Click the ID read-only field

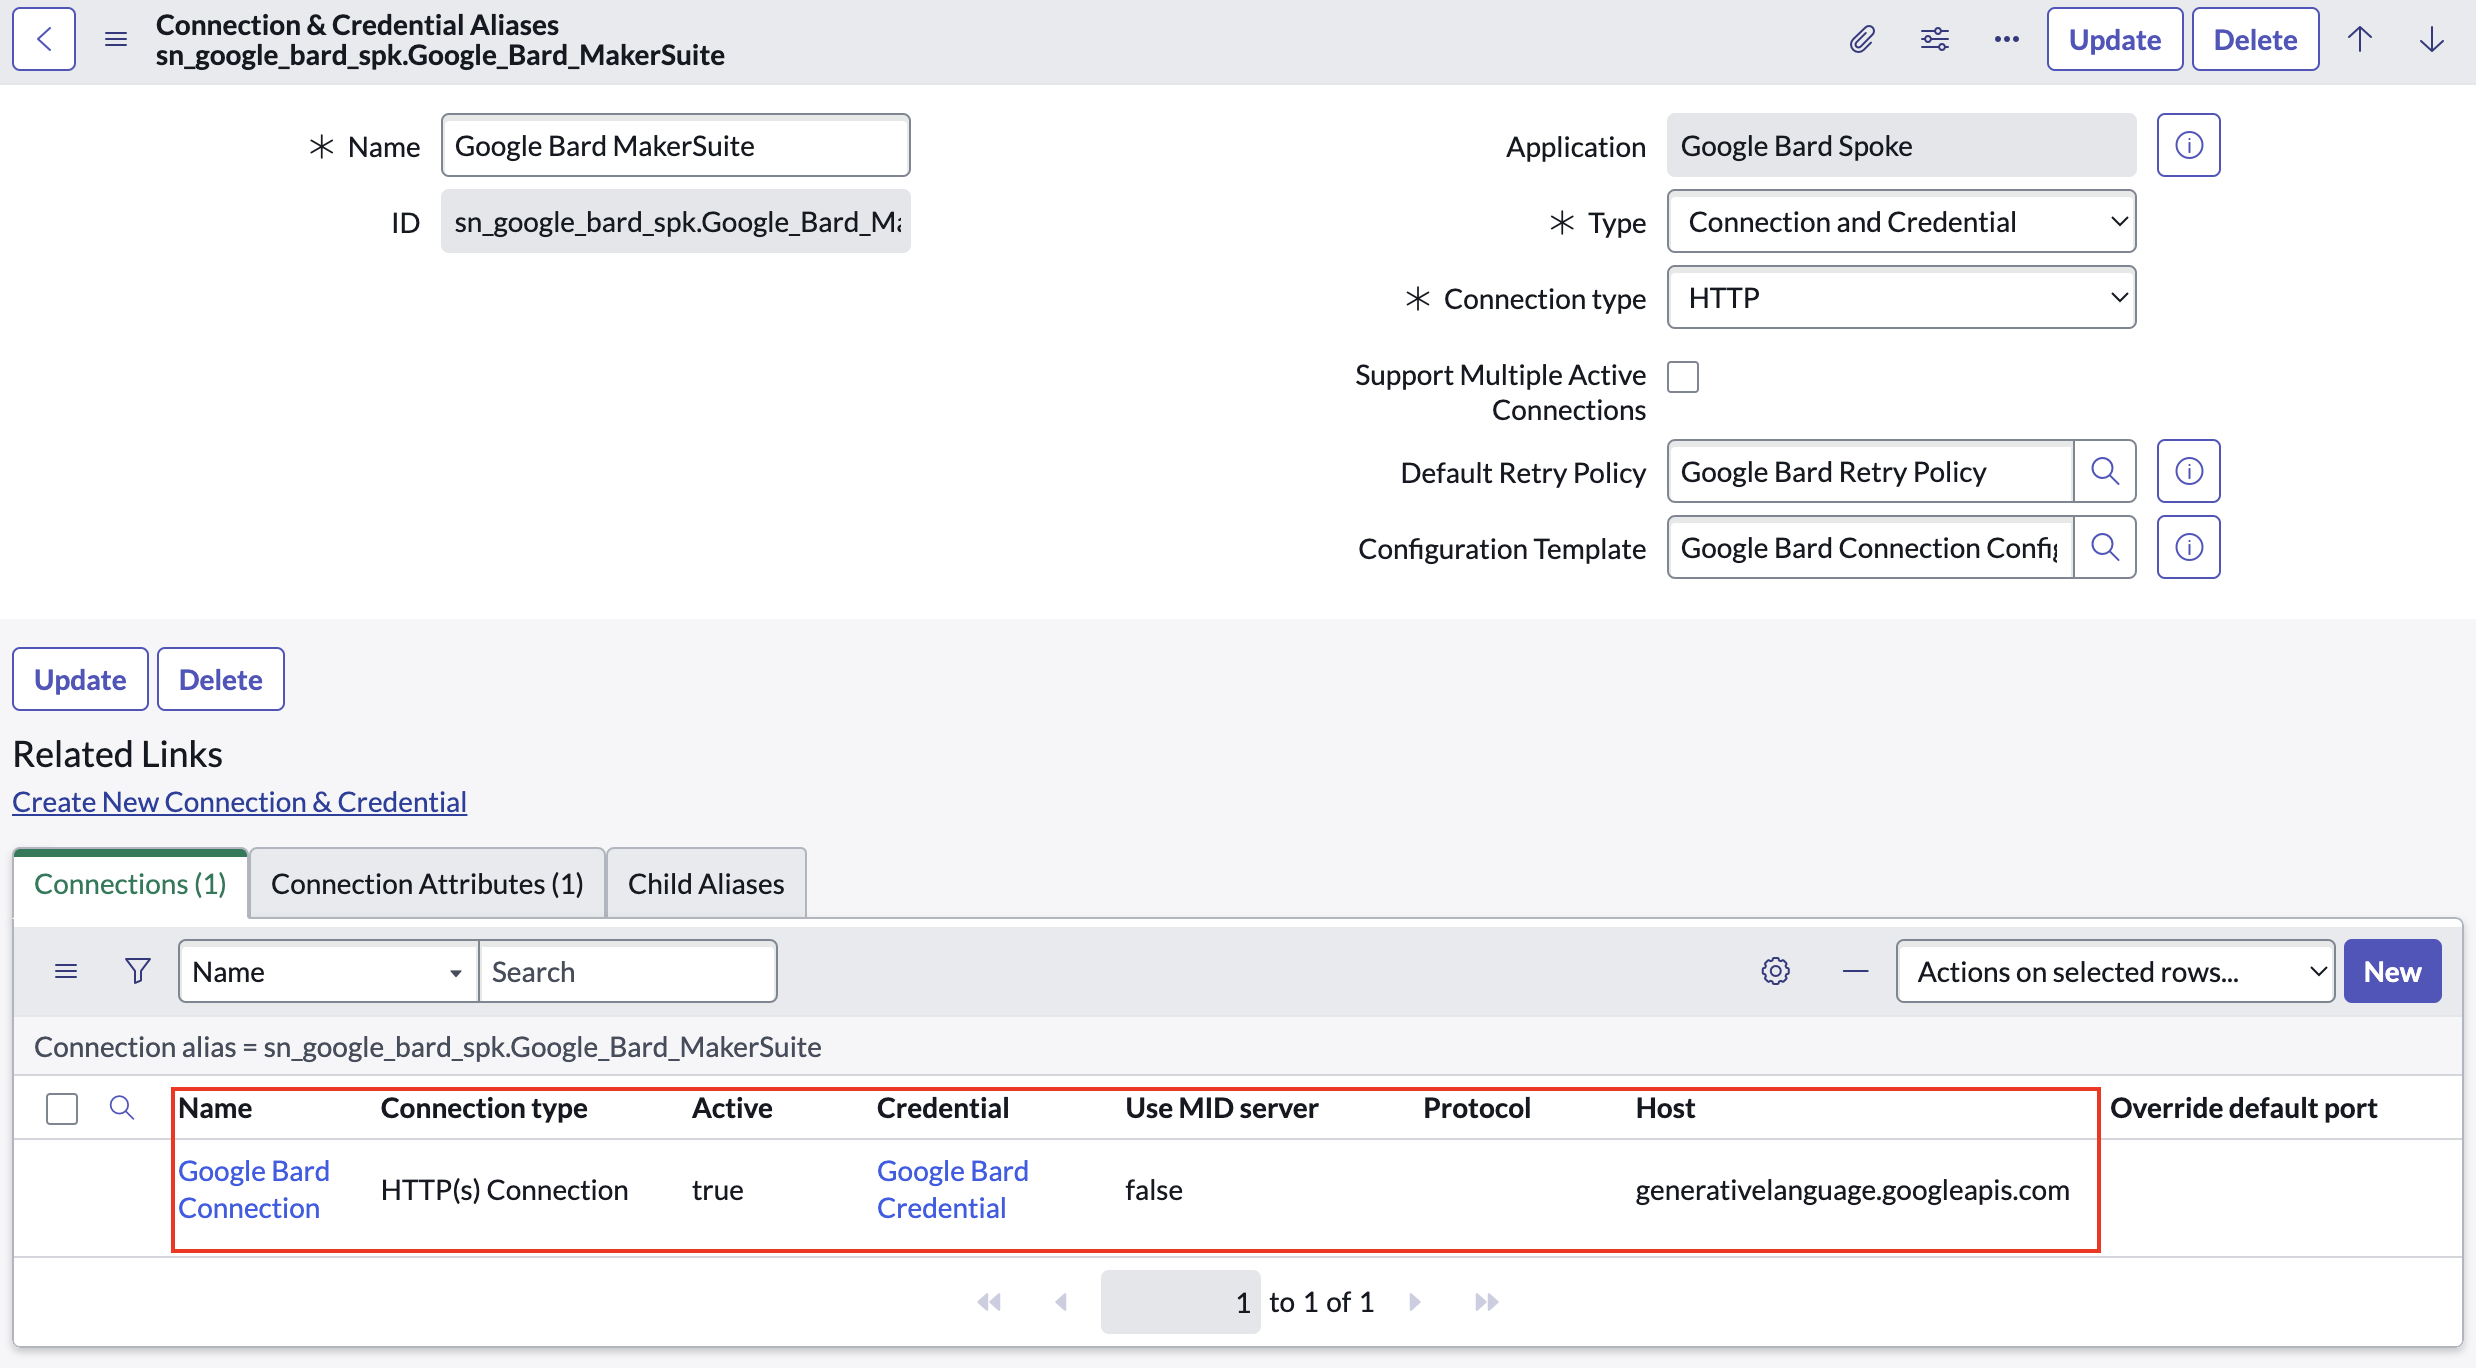point(676,222)
